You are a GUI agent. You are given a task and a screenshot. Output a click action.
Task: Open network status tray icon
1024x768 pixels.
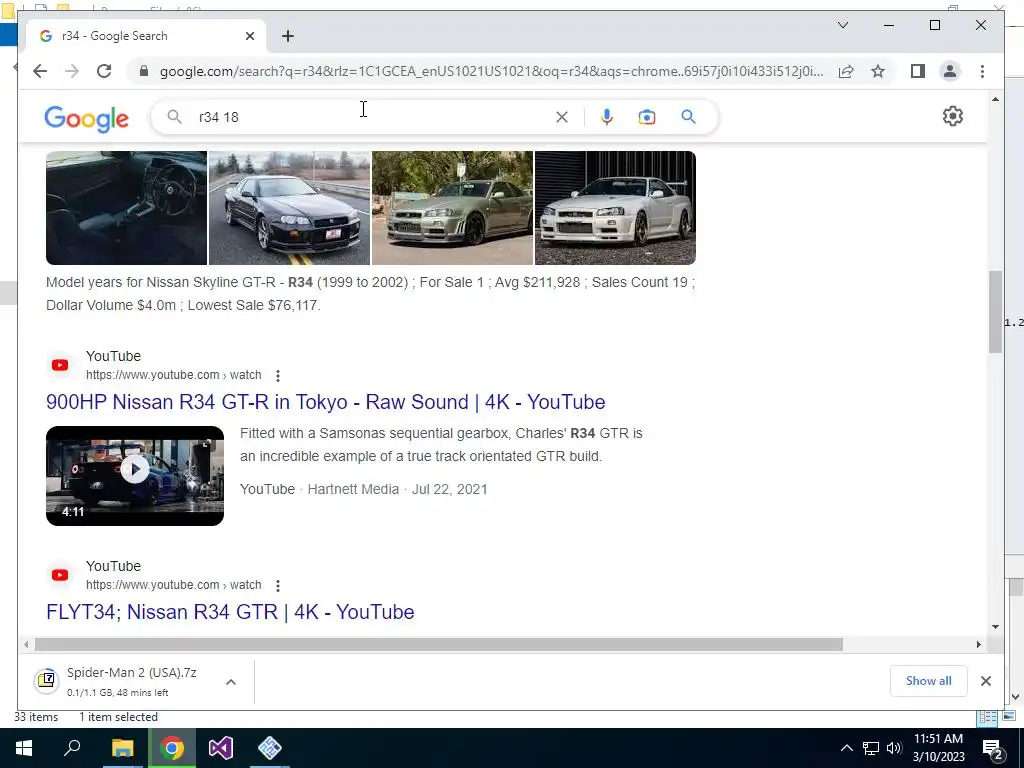point(871,748)
